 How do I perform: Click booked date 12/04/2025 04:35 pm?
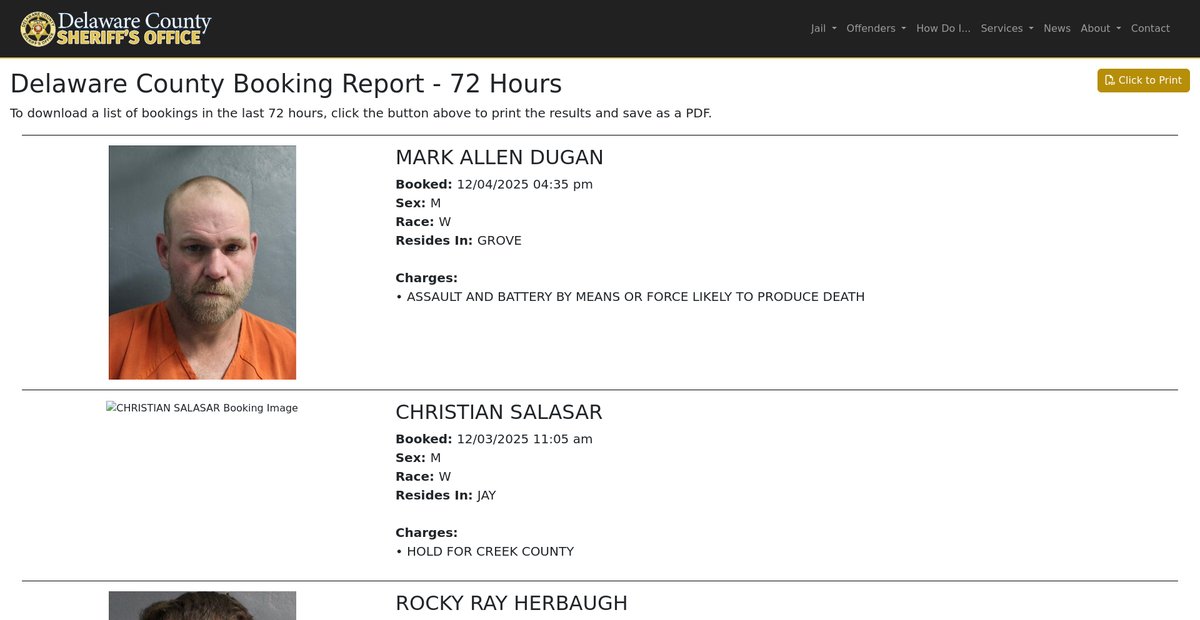point(525,184)
